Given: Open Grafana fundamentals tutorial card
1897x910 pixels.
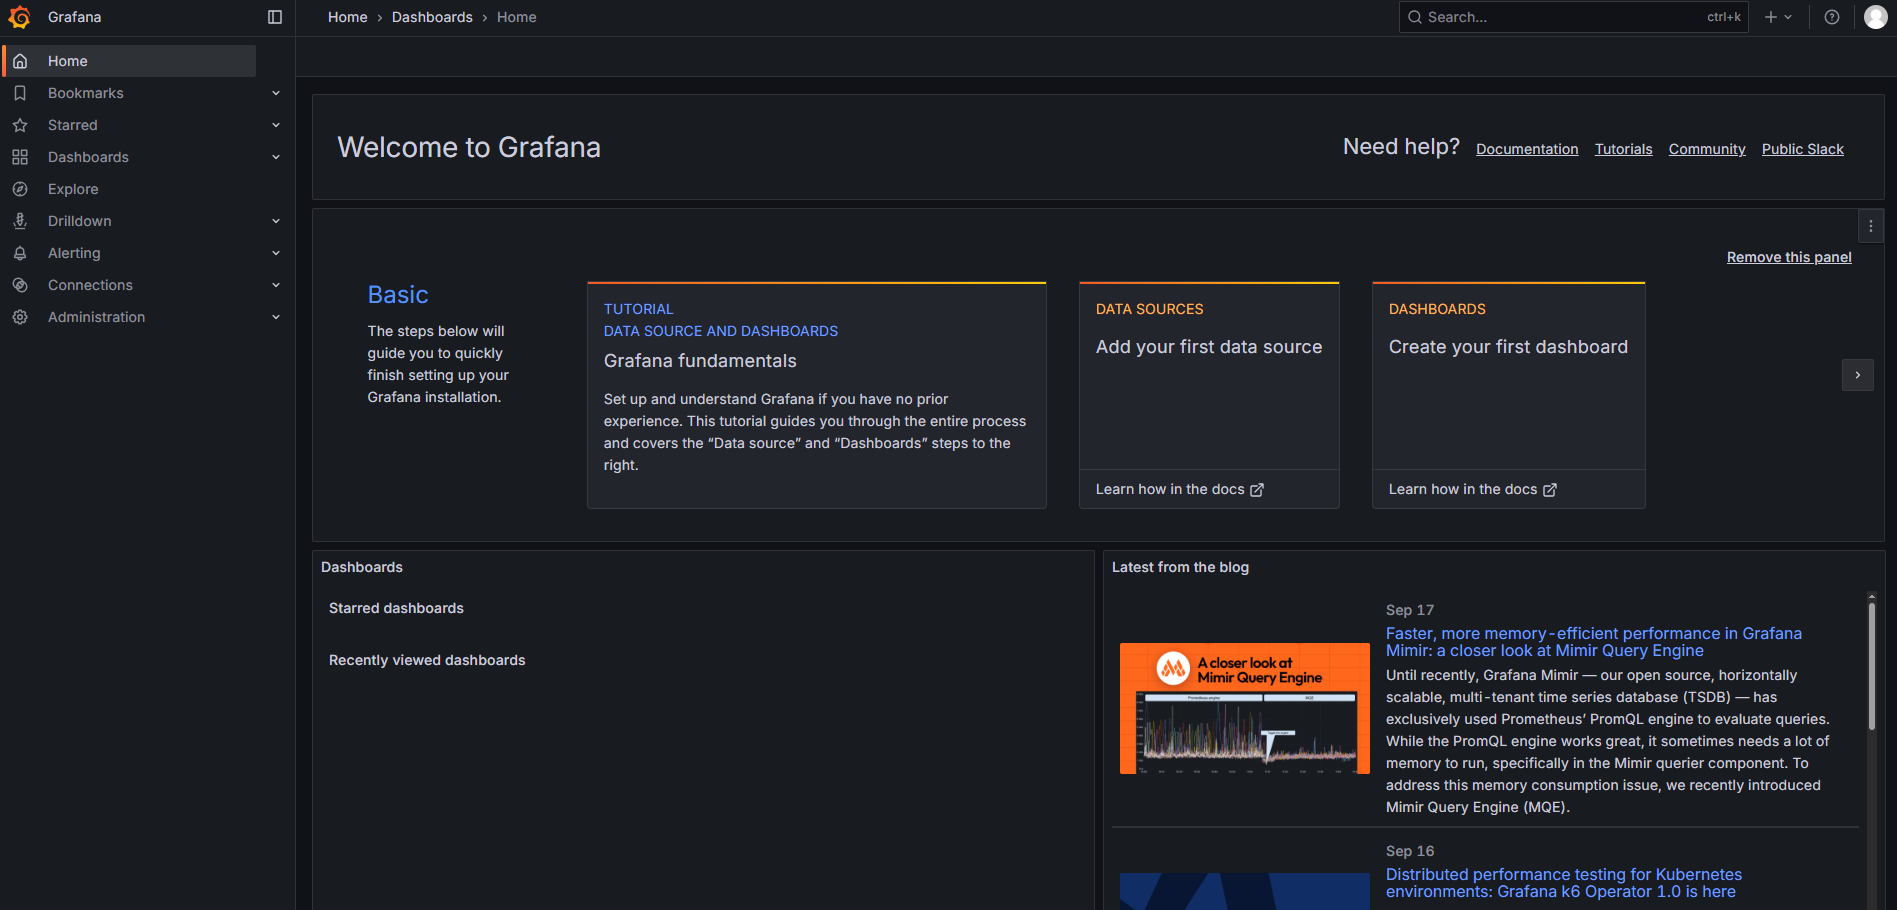Looking at the screenshot, I should (x=817, y=395).
